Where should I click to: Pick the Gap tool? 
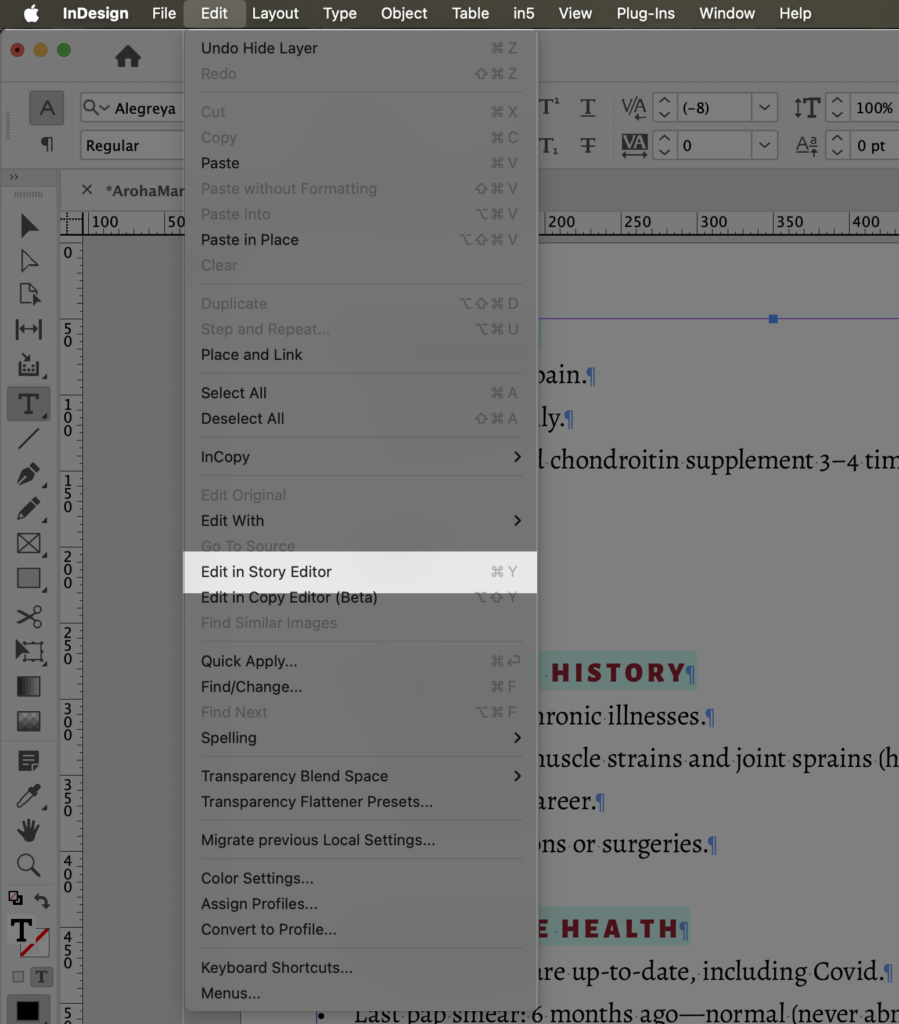pos(29,329)
